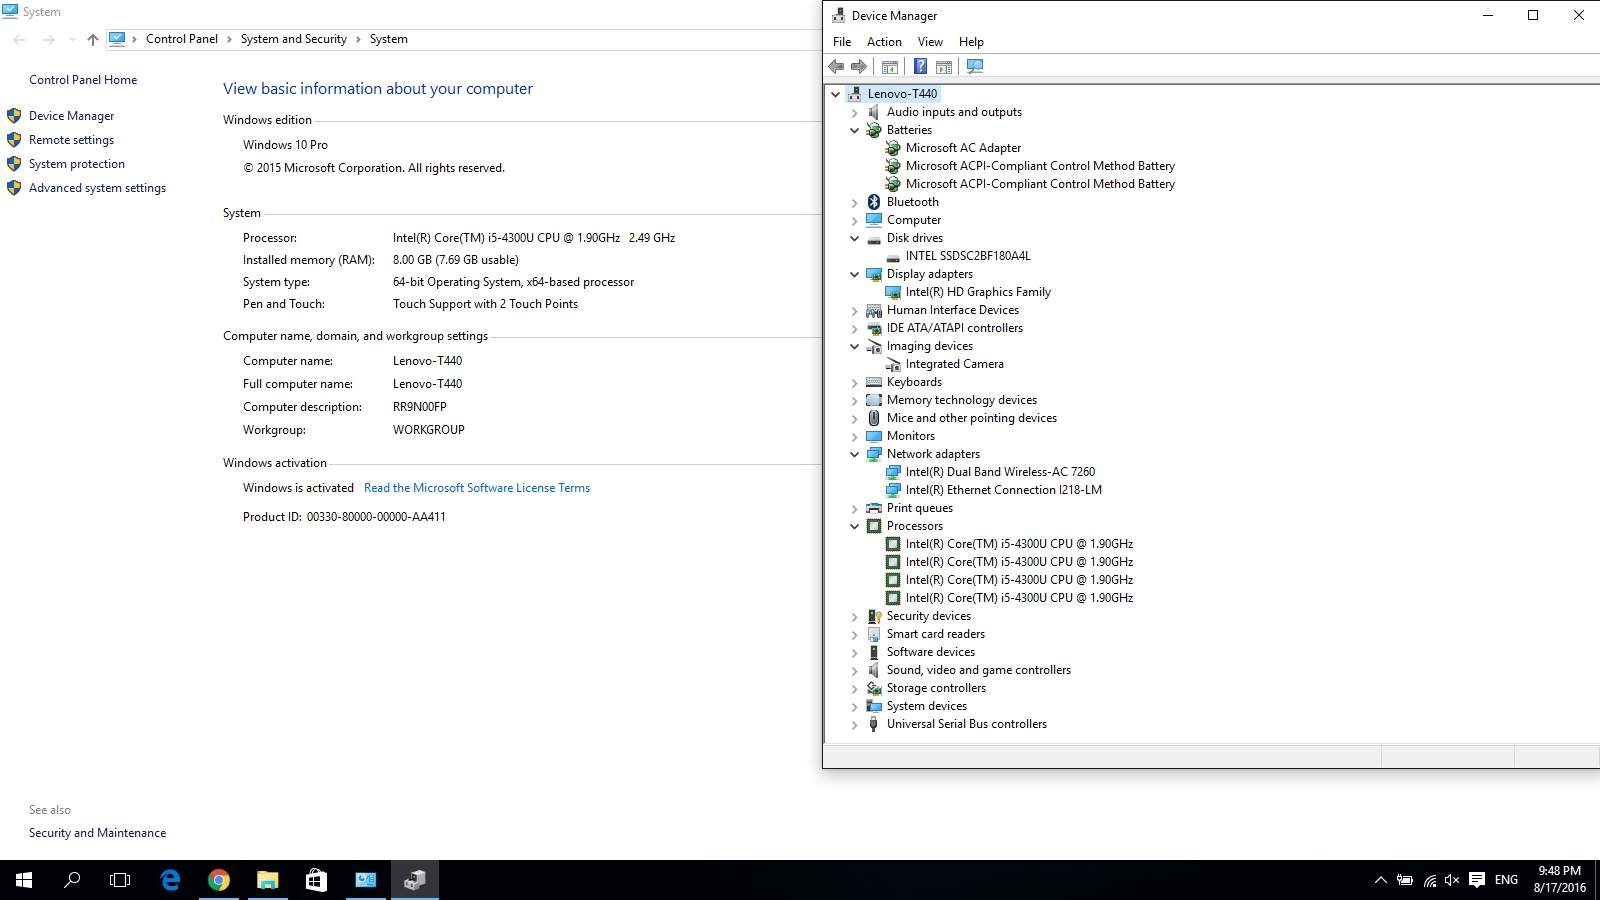The image size is (1600, 900).
Task: Open Windows Store from taskbar
Action: coord(316,880)
